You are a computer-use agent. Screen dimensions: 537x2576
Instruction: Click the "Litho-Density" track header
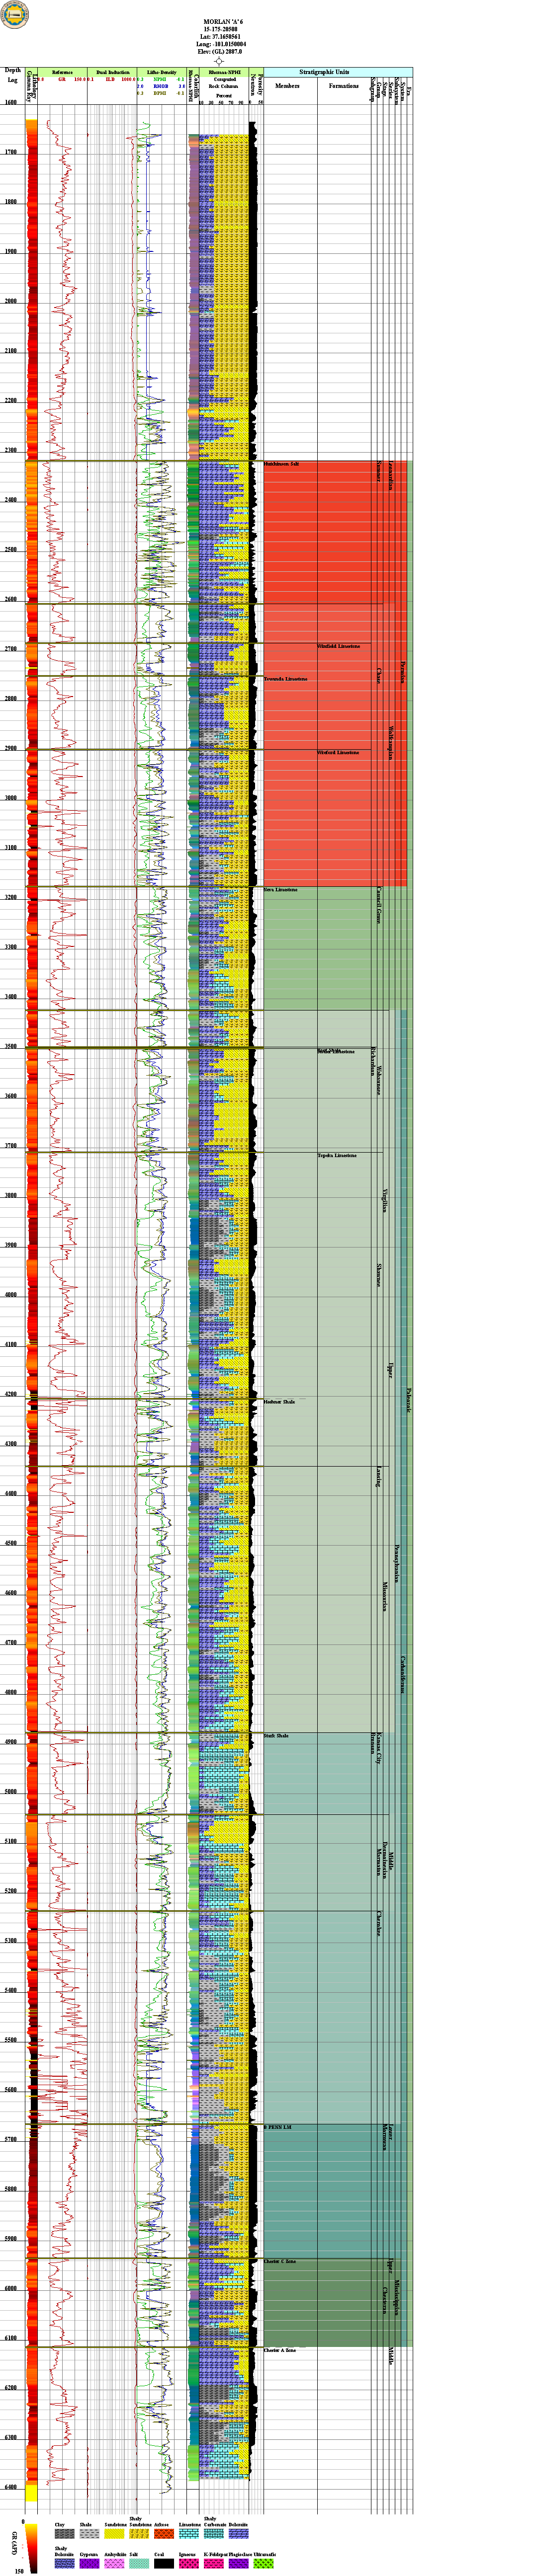[162, 73]
